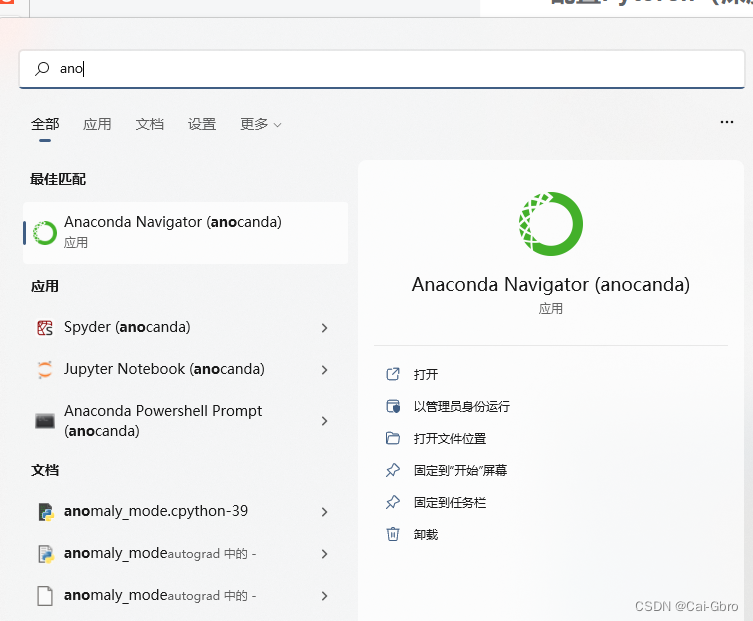753x621 pixels.
Task: Choose 卸载 to uninstall
Action: (x=426, y=534)
